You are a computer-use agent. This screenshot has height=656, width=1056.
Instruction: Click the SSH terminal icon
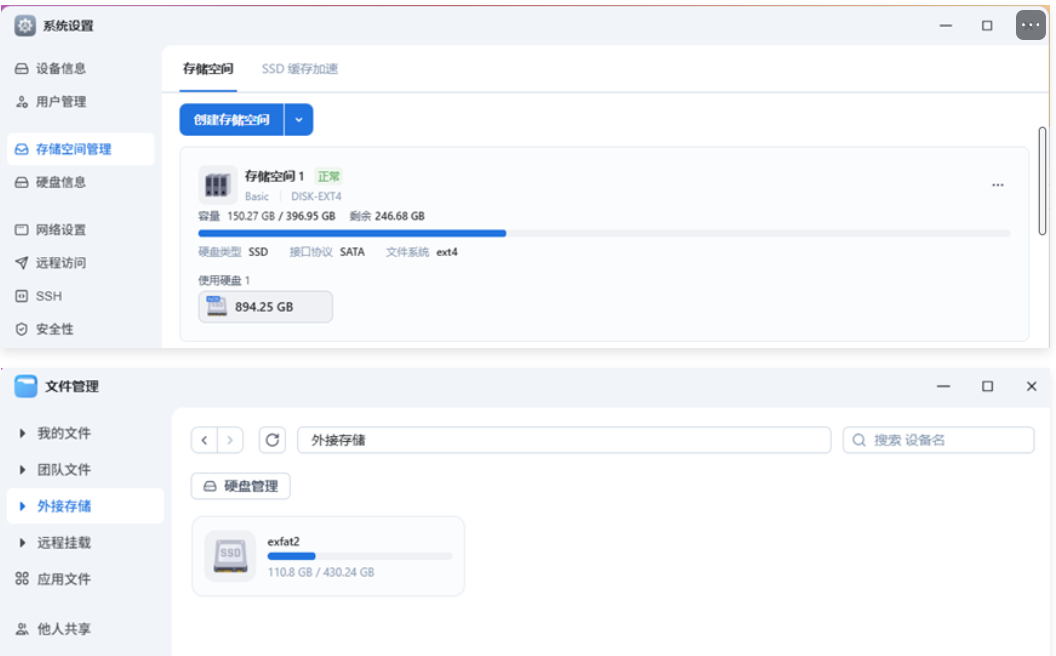click(22, 296)
